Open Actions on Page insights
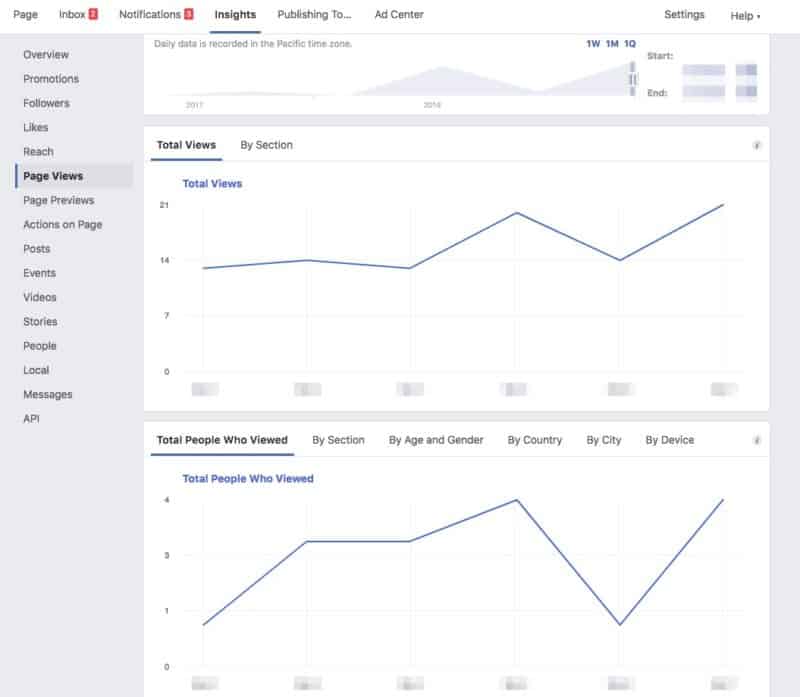This screenshot has width=800, height=697. [63, 225]
